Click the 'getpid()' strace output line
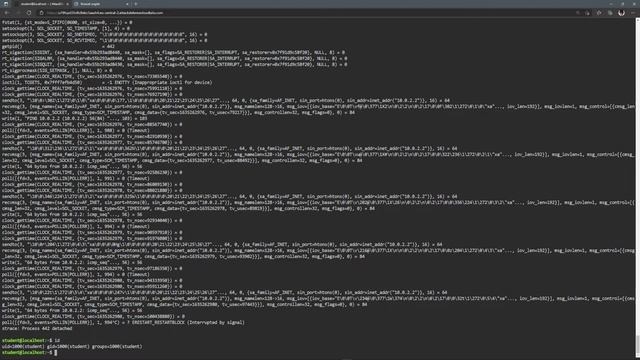The height and width of the screenshot is (360, 640). click(58, 47)
